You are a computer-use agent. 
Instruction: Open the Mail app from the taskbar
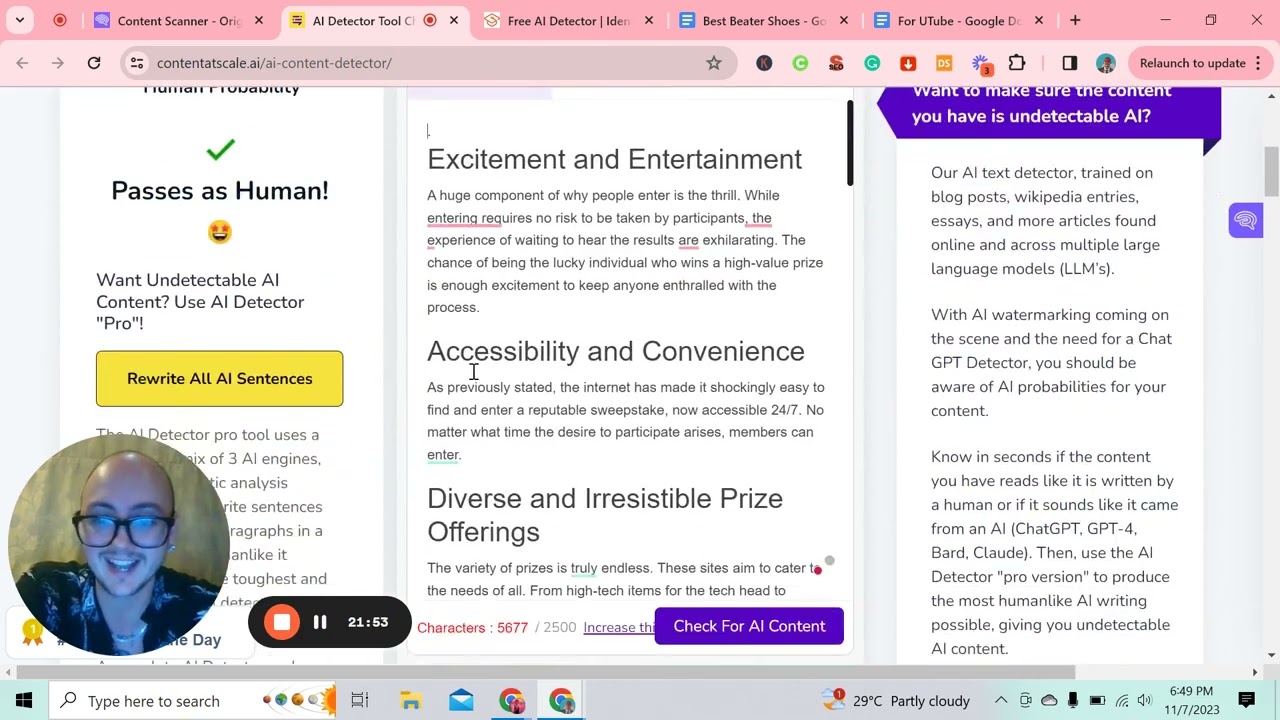461,700
